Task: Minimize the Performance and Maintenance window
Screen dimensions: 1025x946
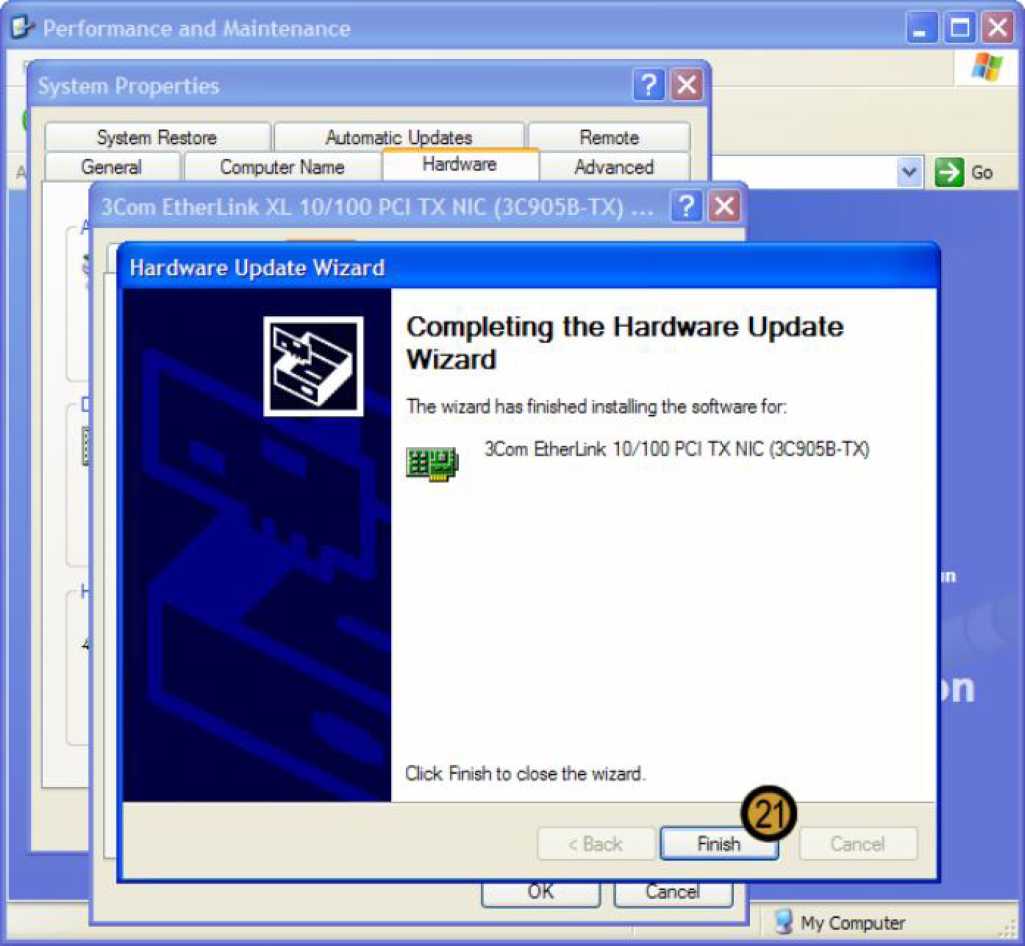Action: pyautogui.click(x=921, y=28)
